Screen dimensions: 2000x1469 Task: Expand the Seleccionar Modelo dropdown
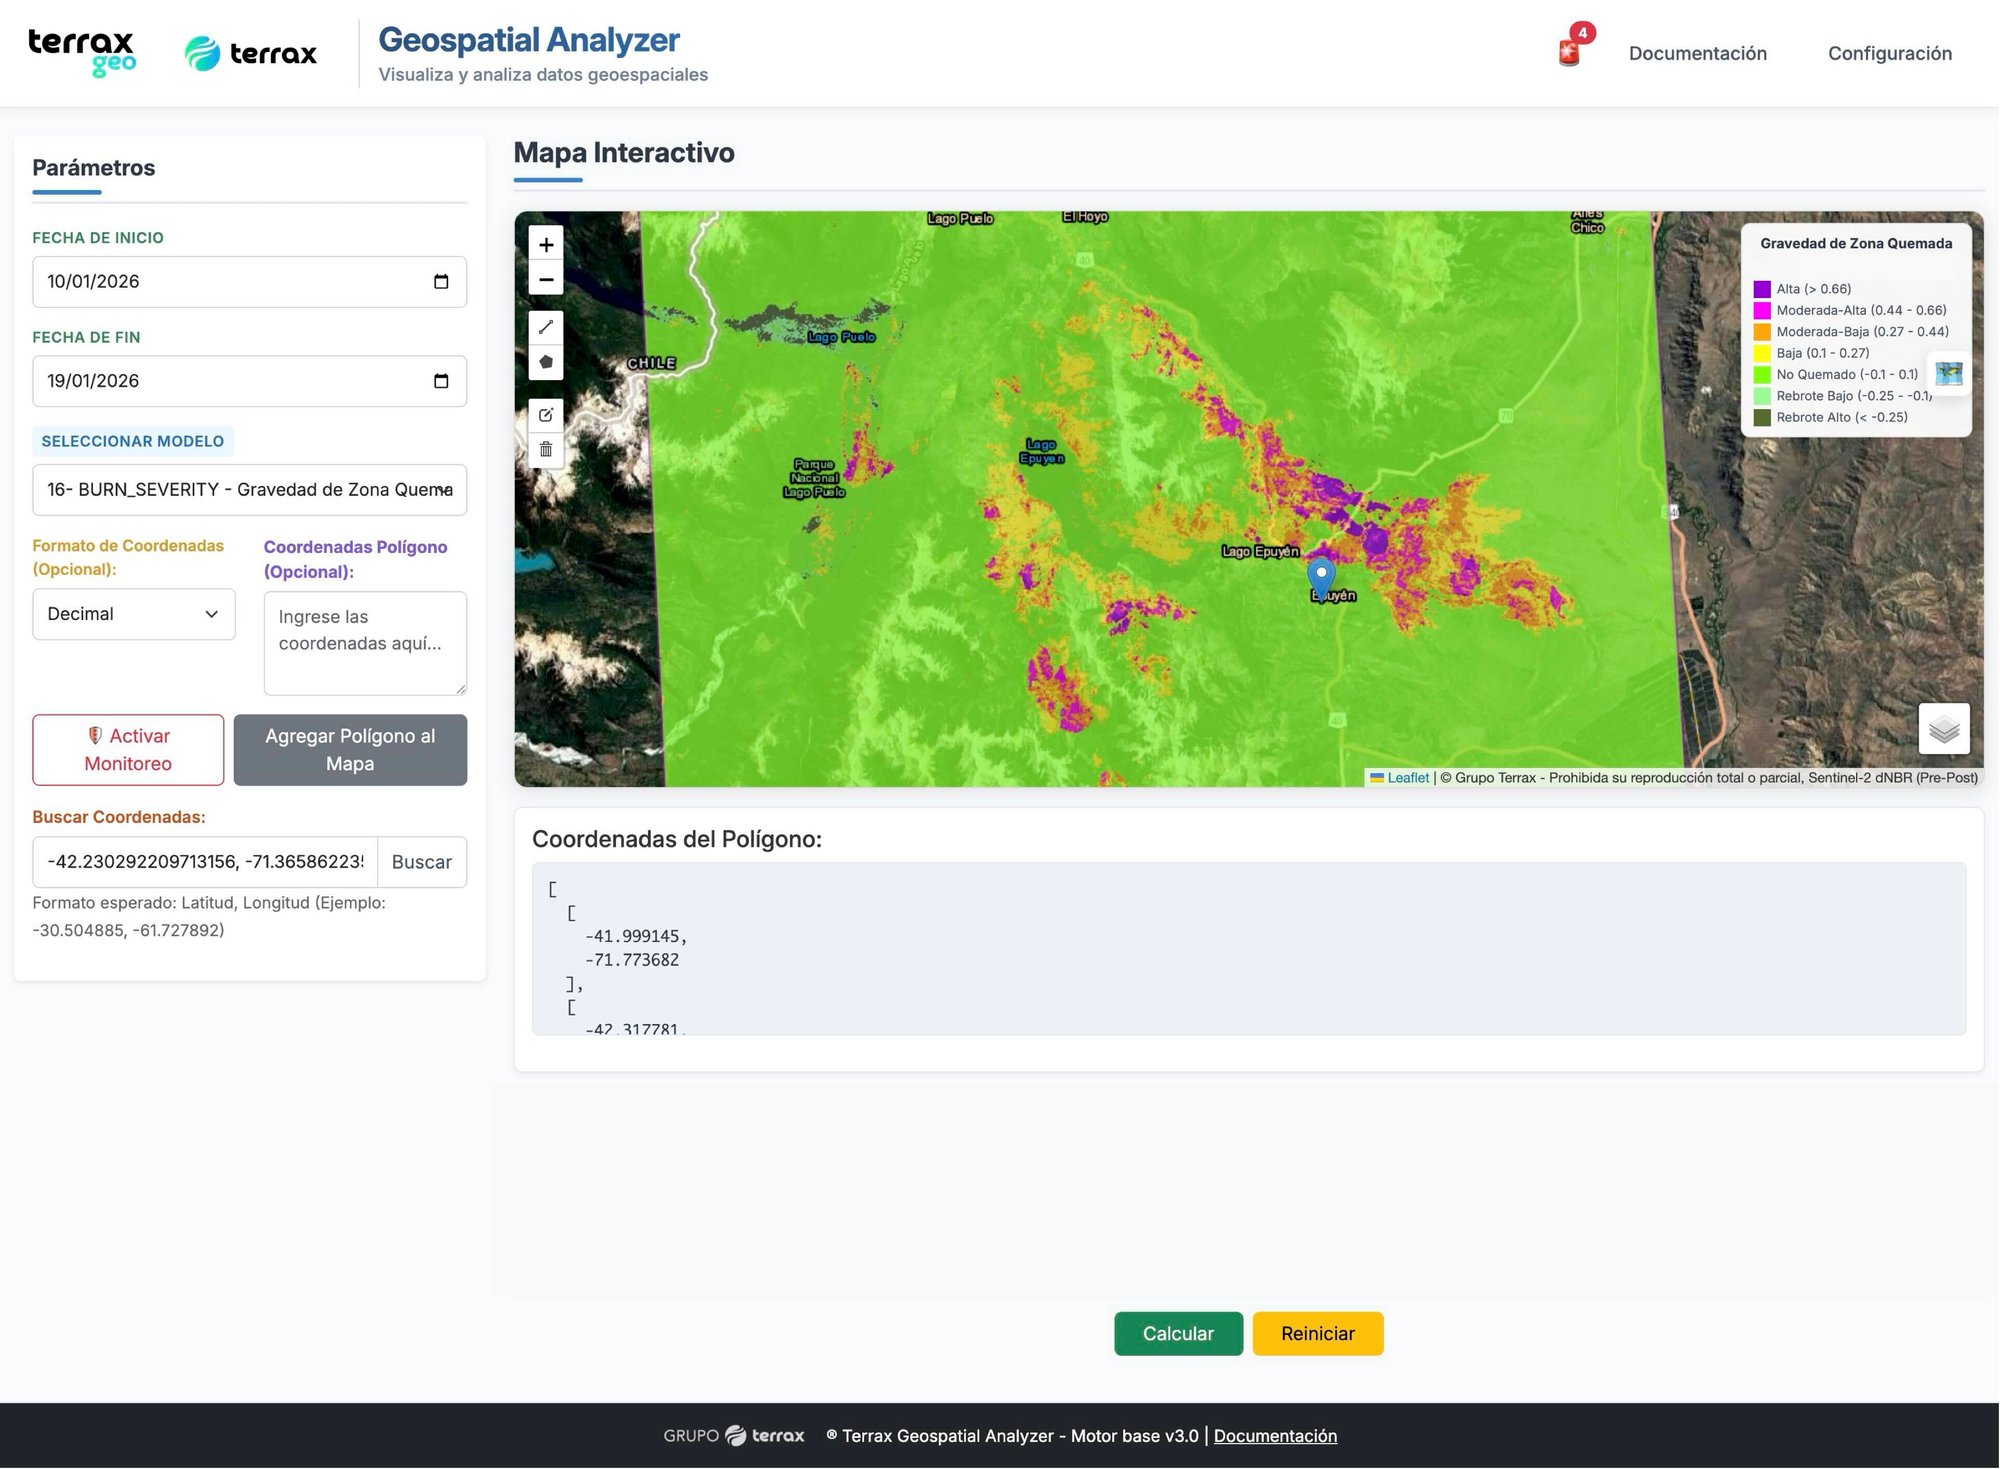(249, 490)
